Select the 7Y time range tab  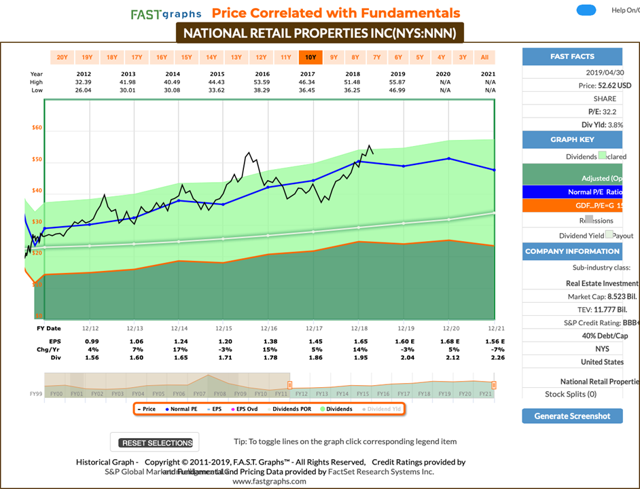pyautogui.click(x=377, y=57)
